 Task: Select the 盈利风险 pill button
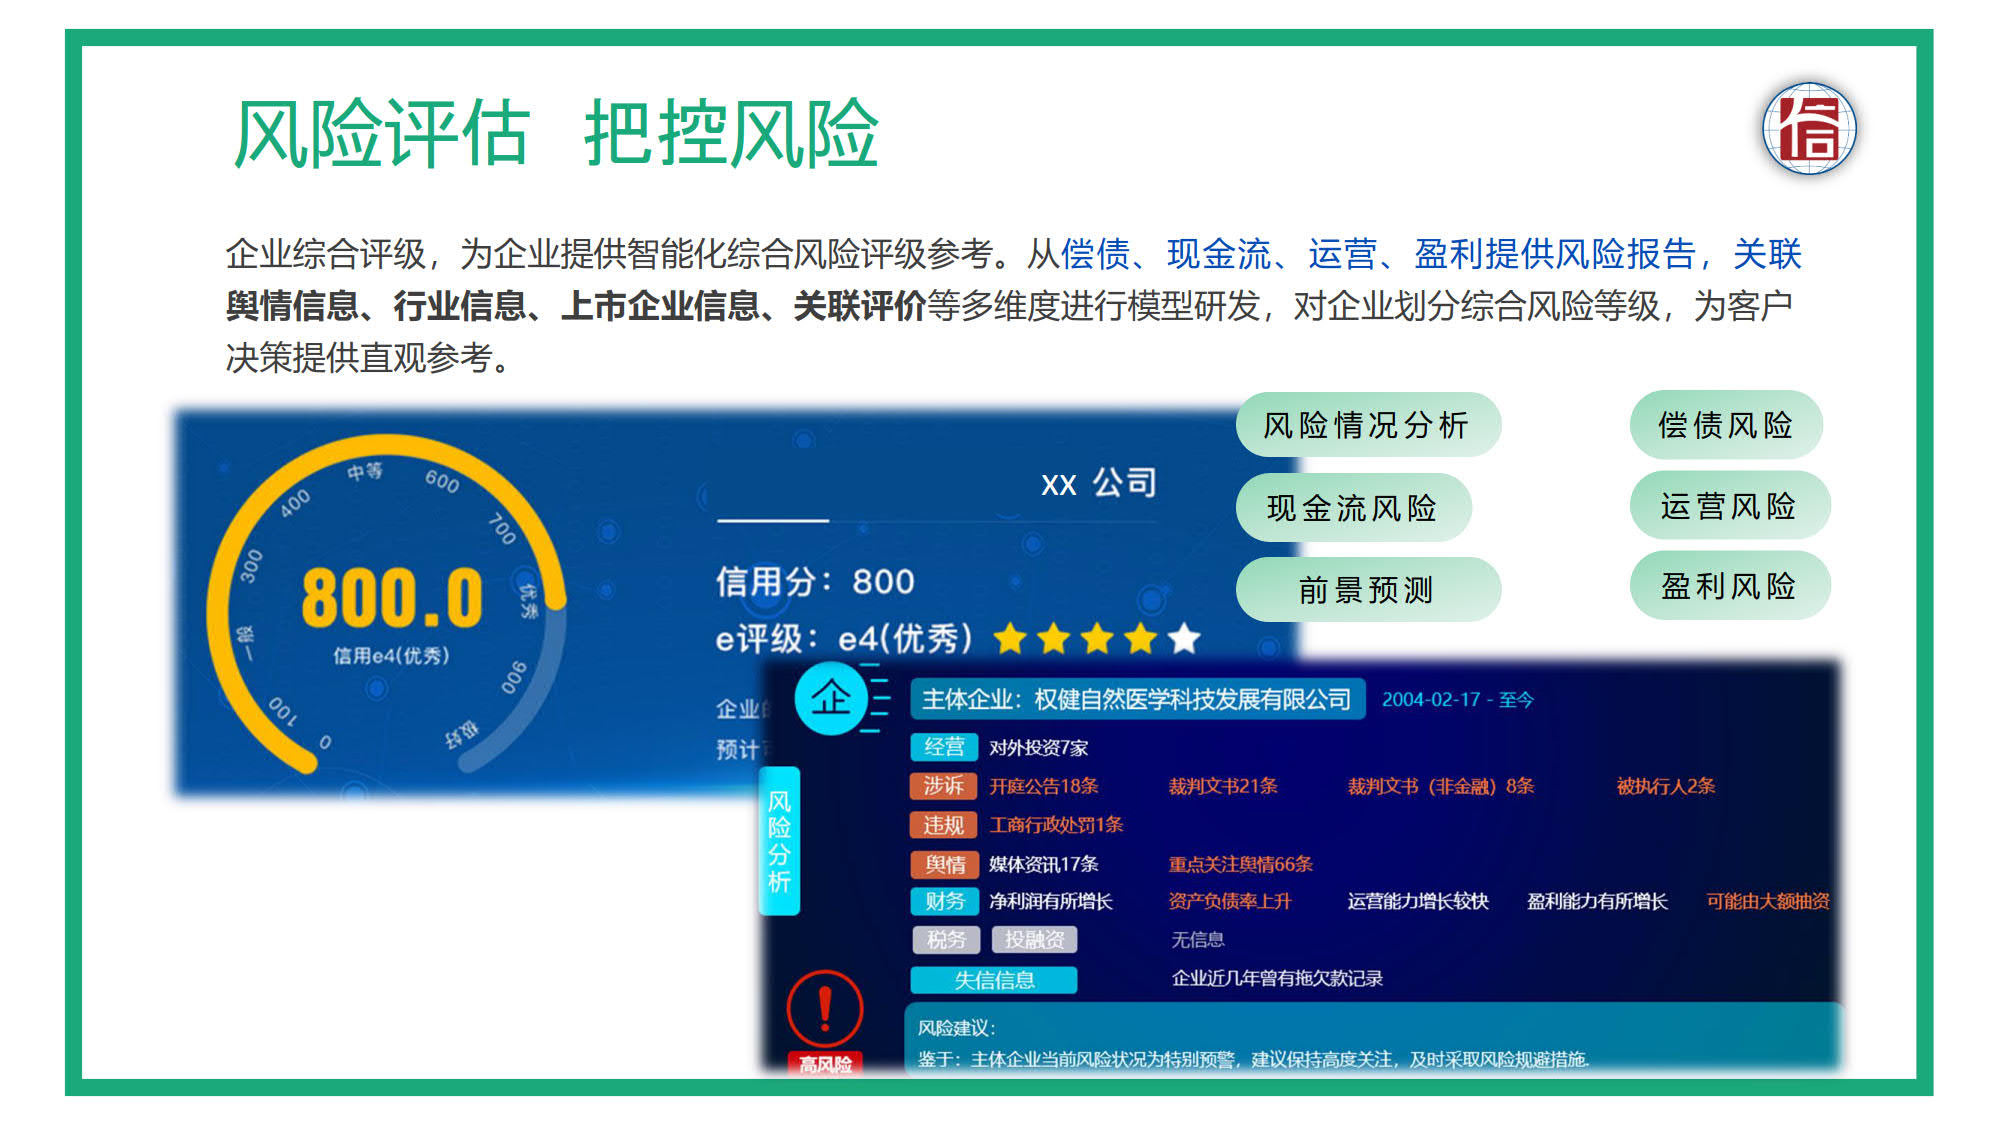[x=1729, y=586]
